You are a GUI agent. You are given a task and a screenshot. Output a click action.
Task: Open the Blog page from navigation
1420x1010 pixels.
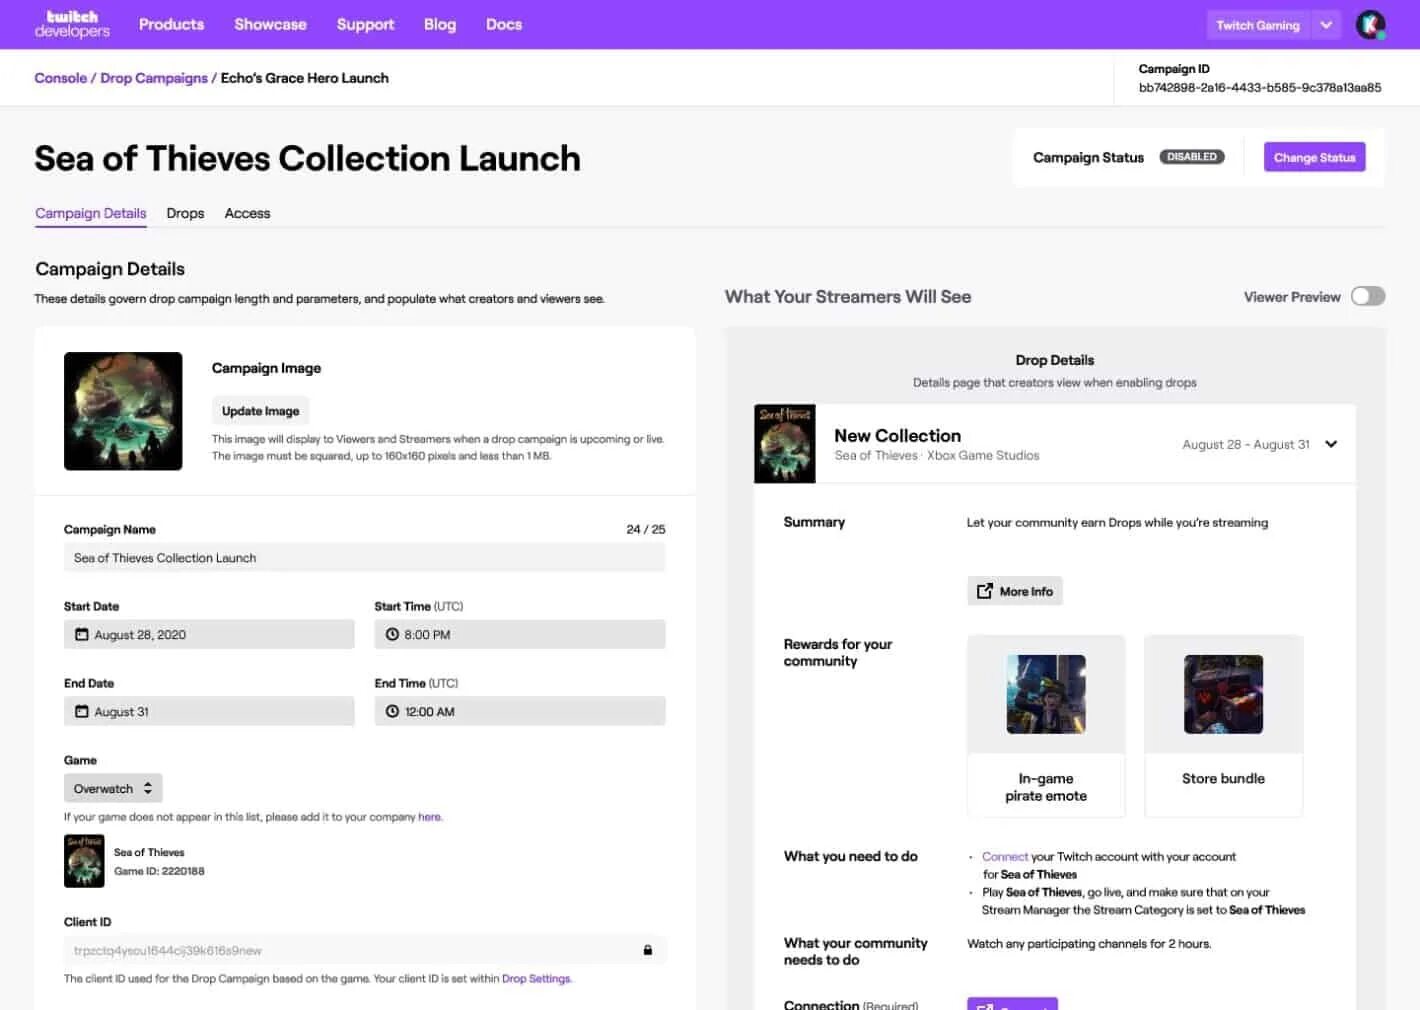pos(440,24)
